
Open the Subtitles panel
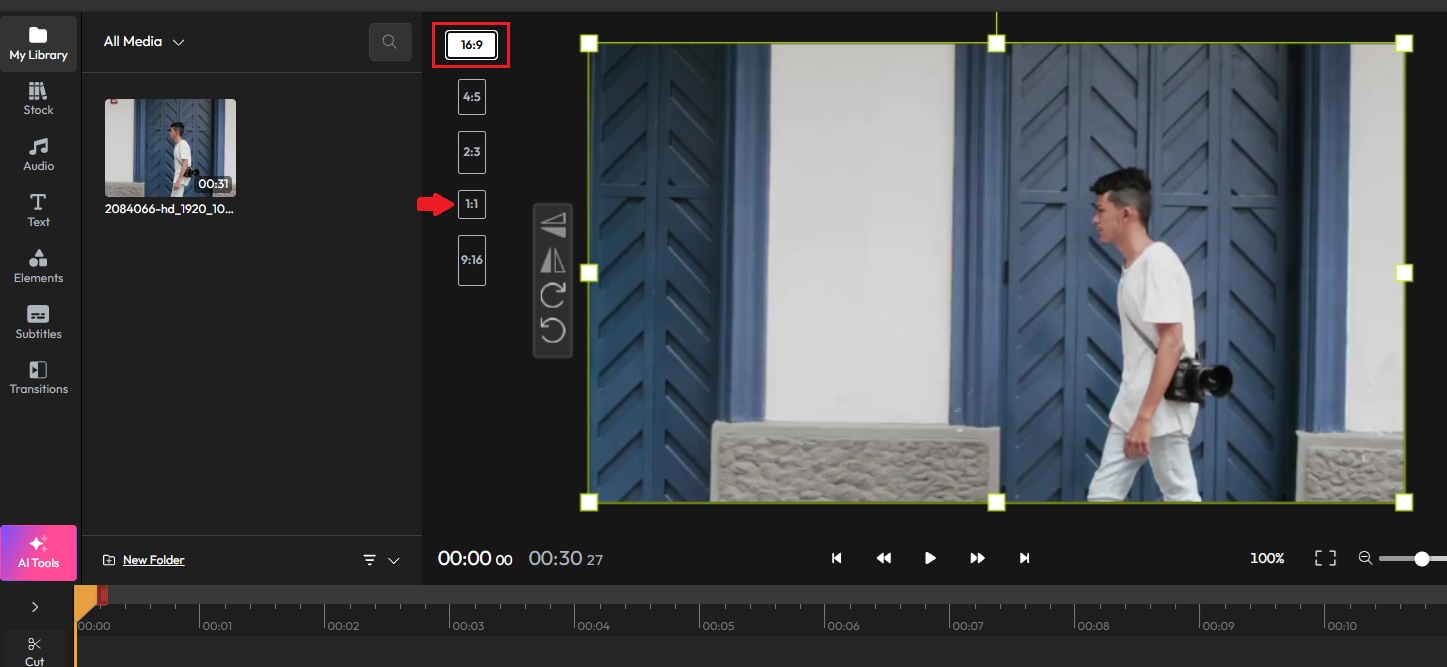[38, 322]
